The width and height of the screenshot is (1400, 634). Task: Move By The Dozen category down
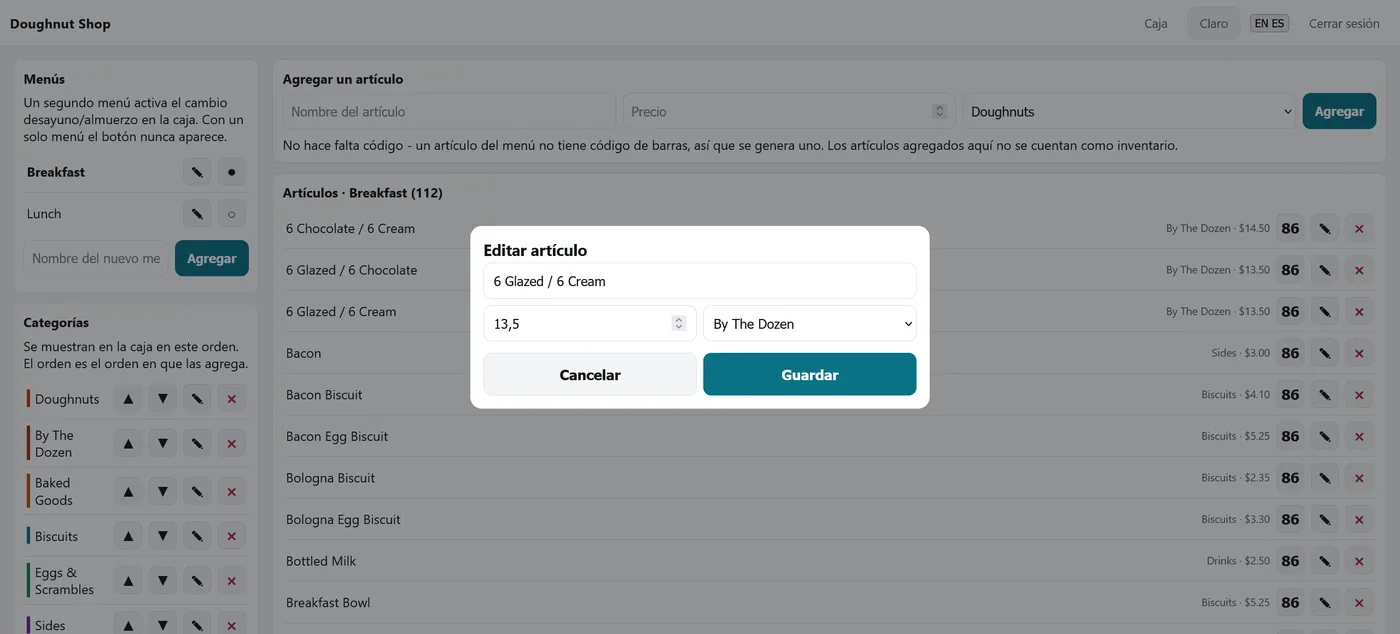point(162,444)
